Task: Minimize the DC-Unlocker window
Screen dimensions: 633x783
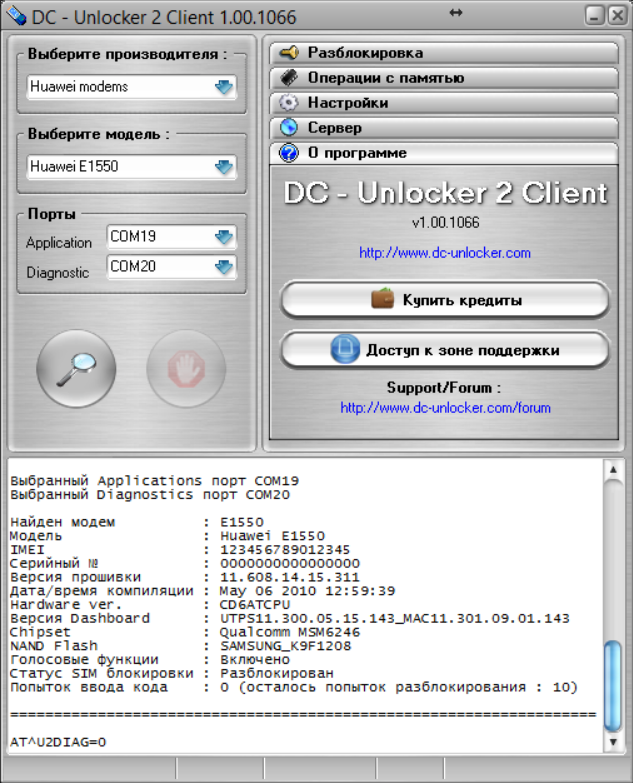Action: click(595, 15)
